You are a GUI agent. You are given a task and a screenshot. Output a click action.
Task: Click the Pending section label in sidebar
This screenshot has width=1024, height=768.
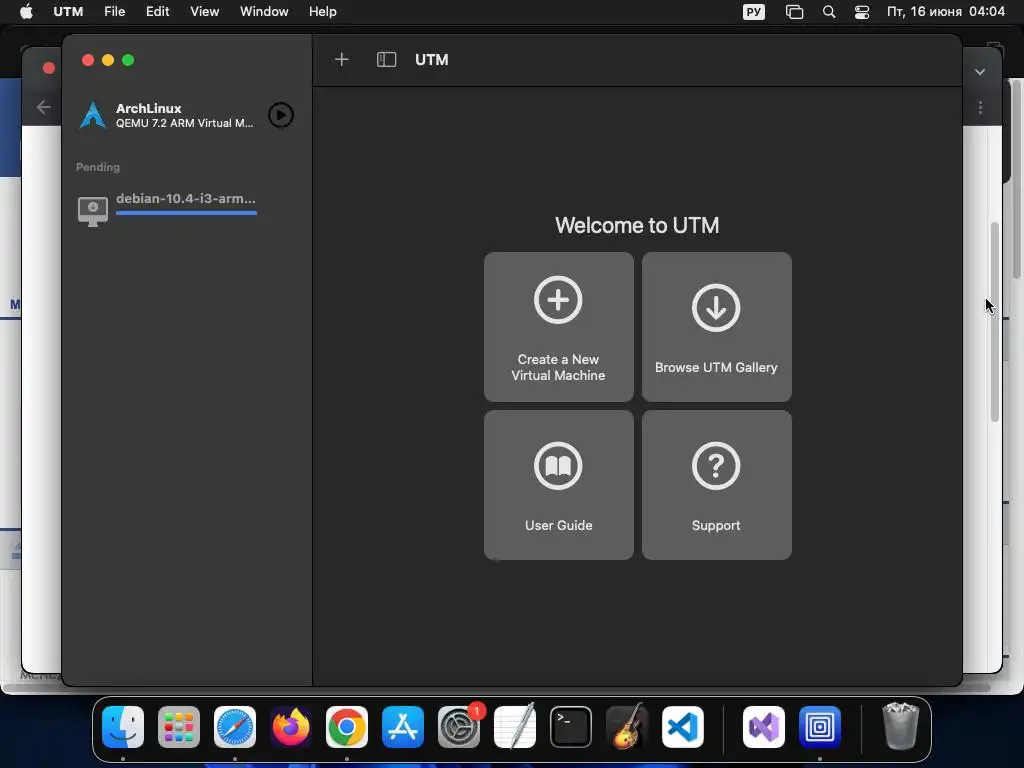coord(98,167)
